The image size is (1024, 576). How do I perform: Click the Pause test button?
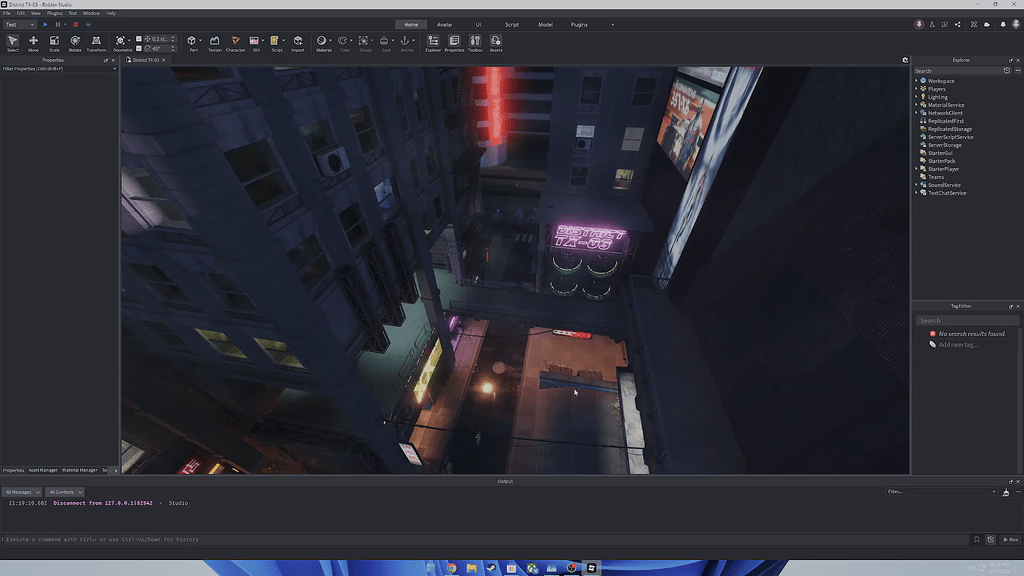(57, 25)
